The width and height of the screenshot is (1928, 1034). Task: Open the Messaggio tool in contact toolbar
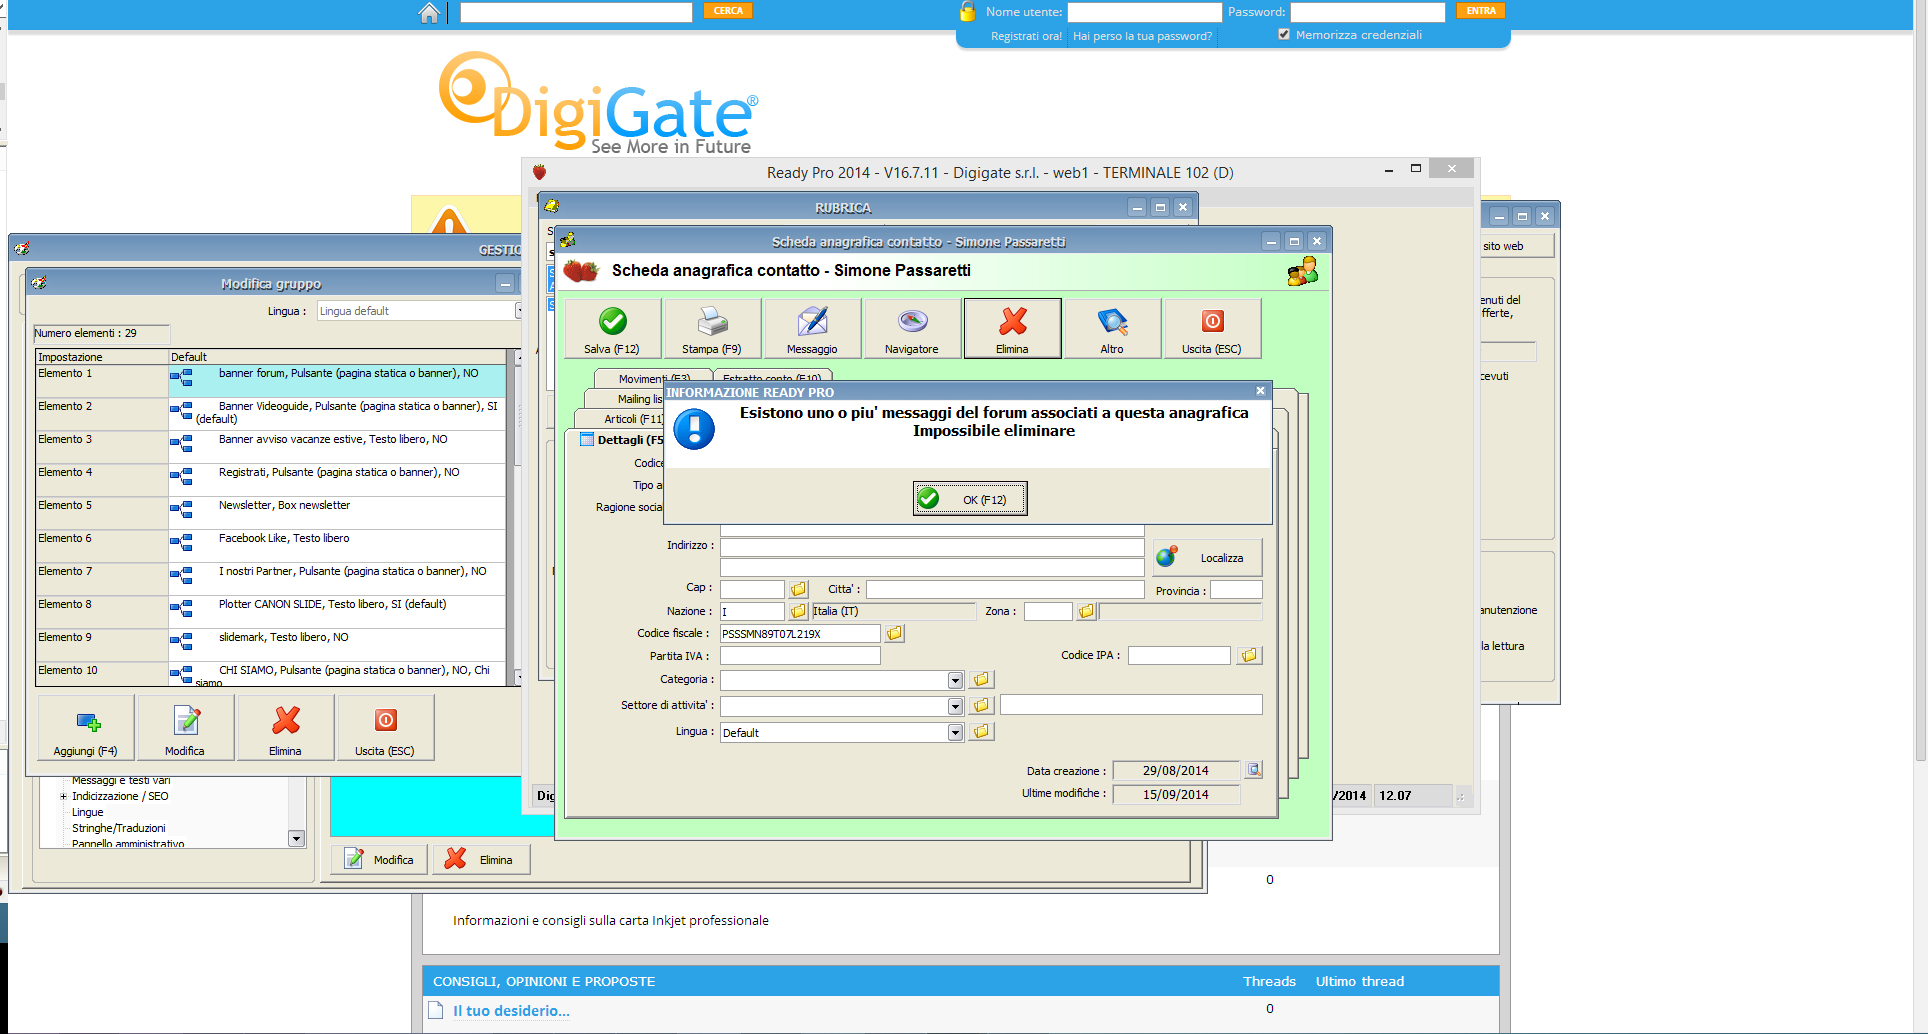click(812, 328)
